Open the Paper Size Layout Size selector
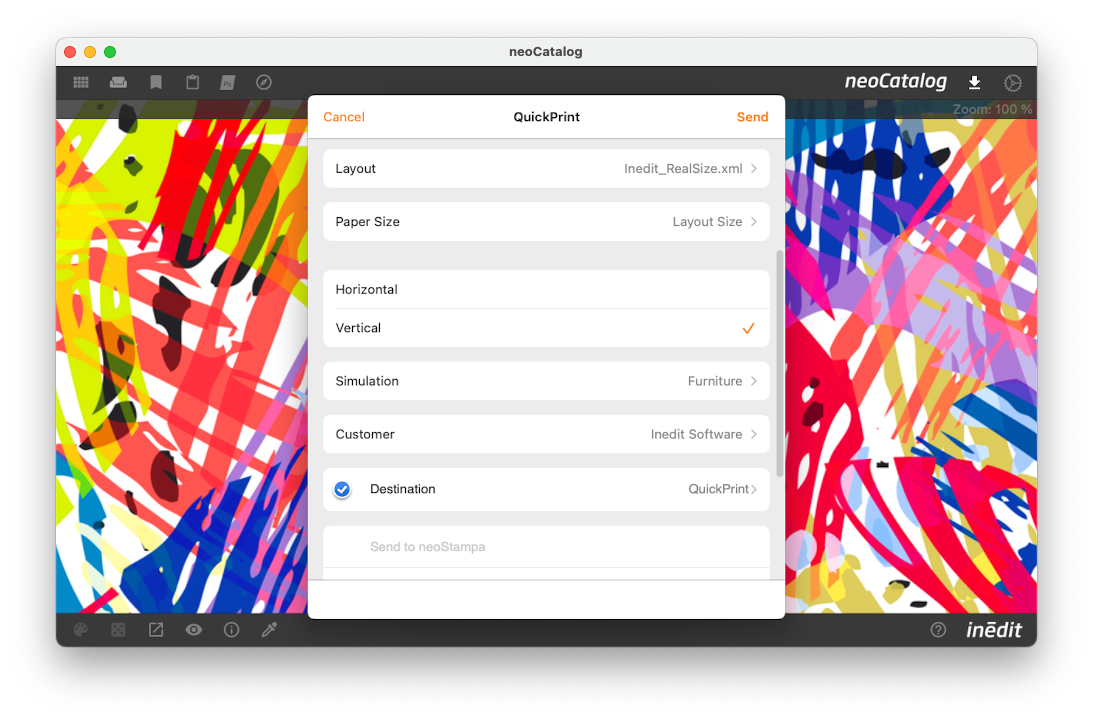The height and width of the screenshot is (721, 1093). (546, 222)
